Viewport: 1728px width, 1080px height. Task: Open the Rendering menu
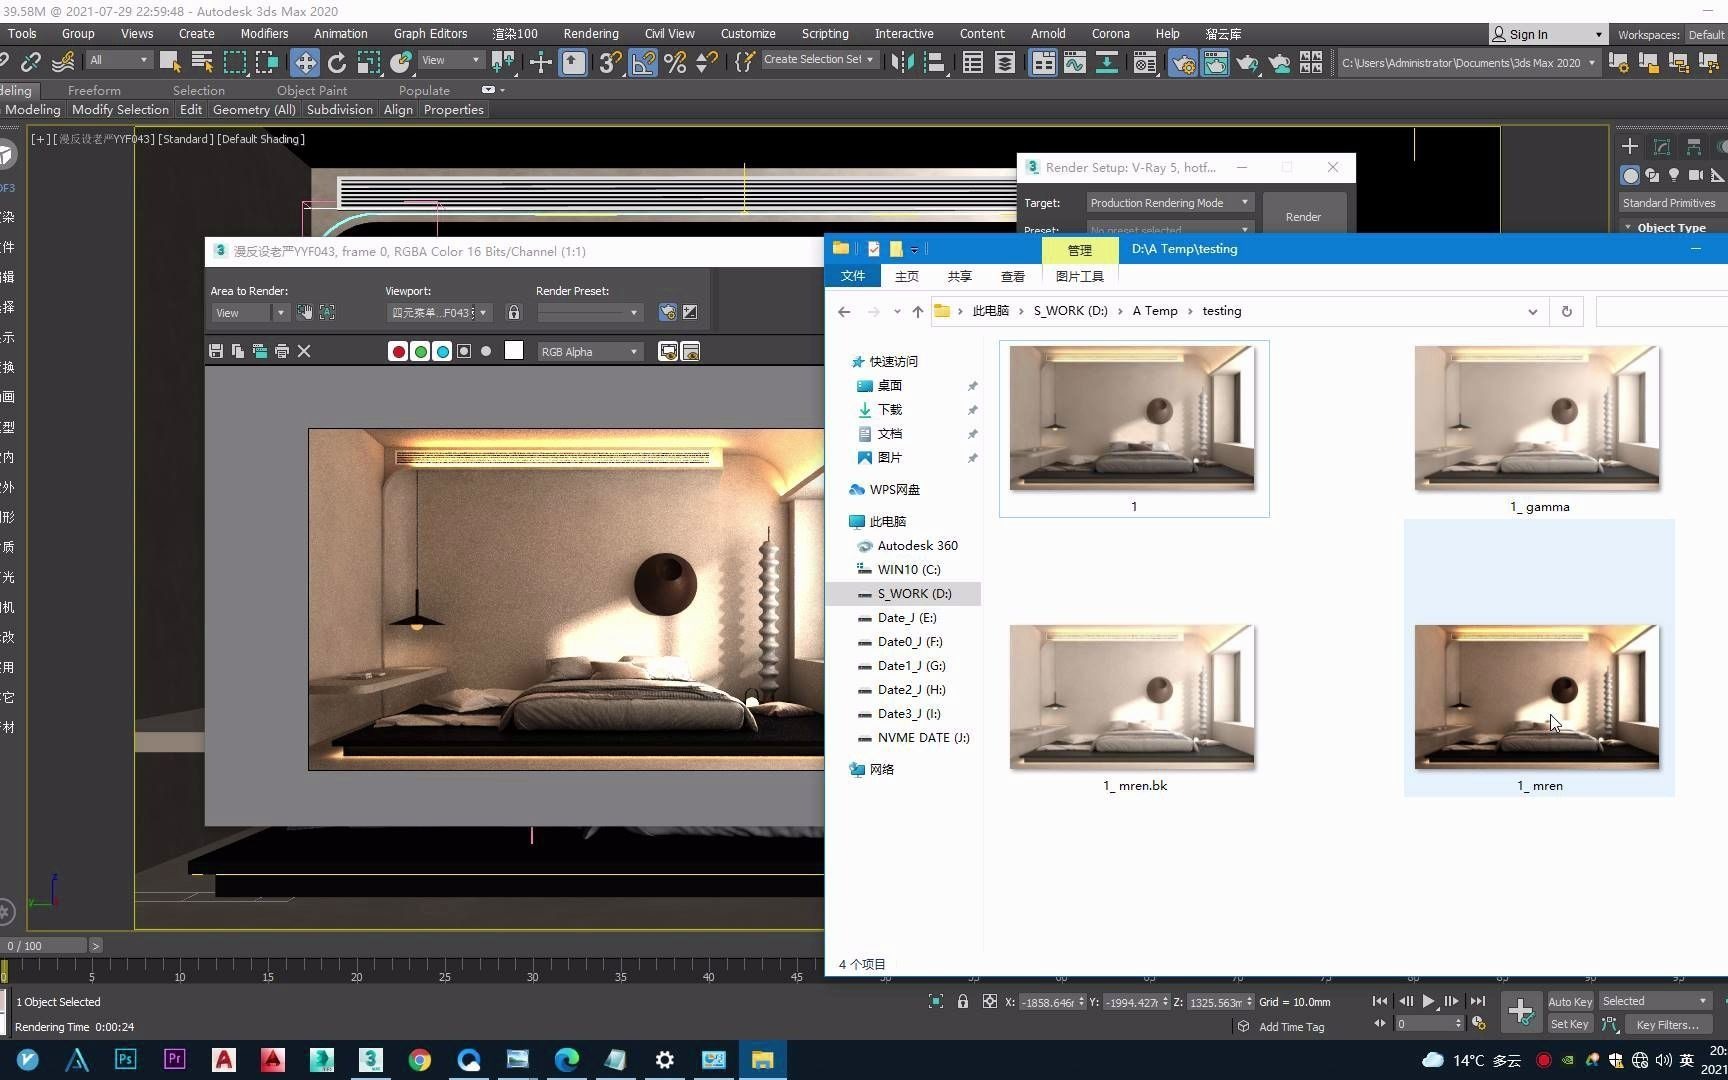point(591,33)
